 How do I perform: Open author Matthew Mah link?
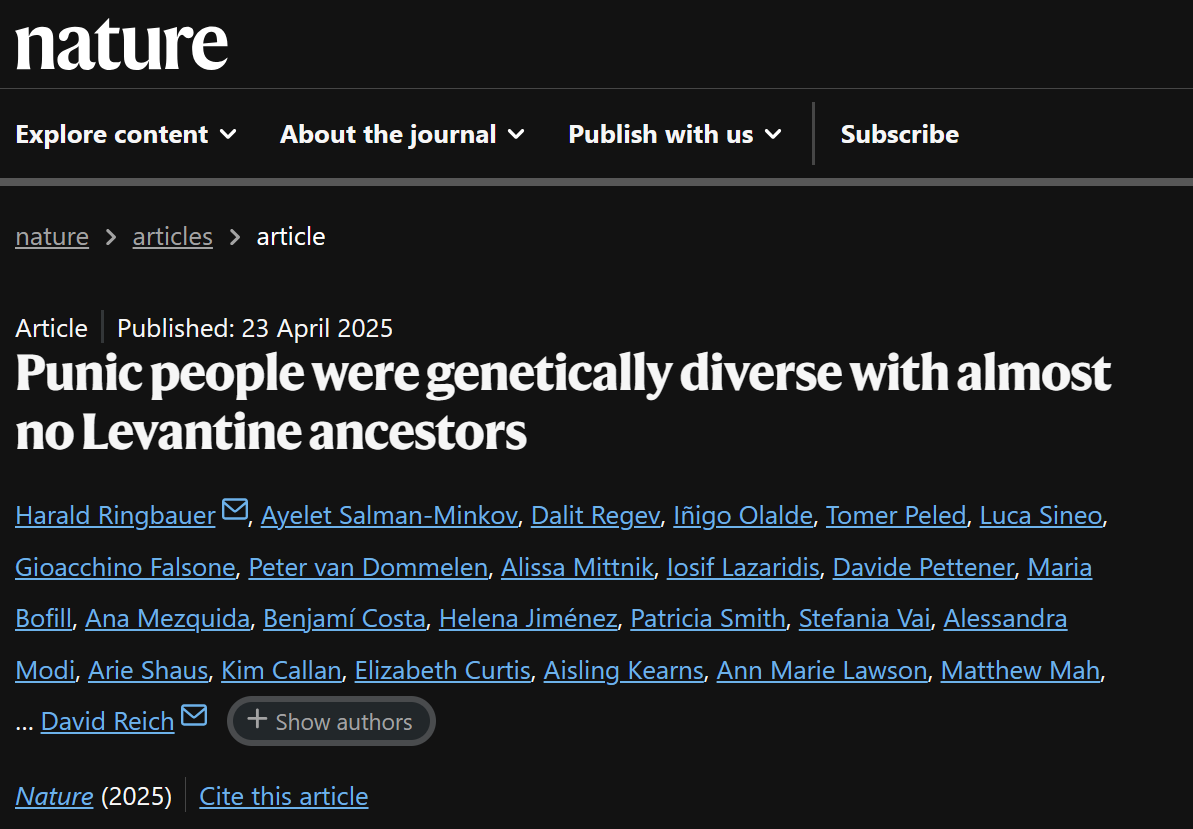tap(1020, 671)
